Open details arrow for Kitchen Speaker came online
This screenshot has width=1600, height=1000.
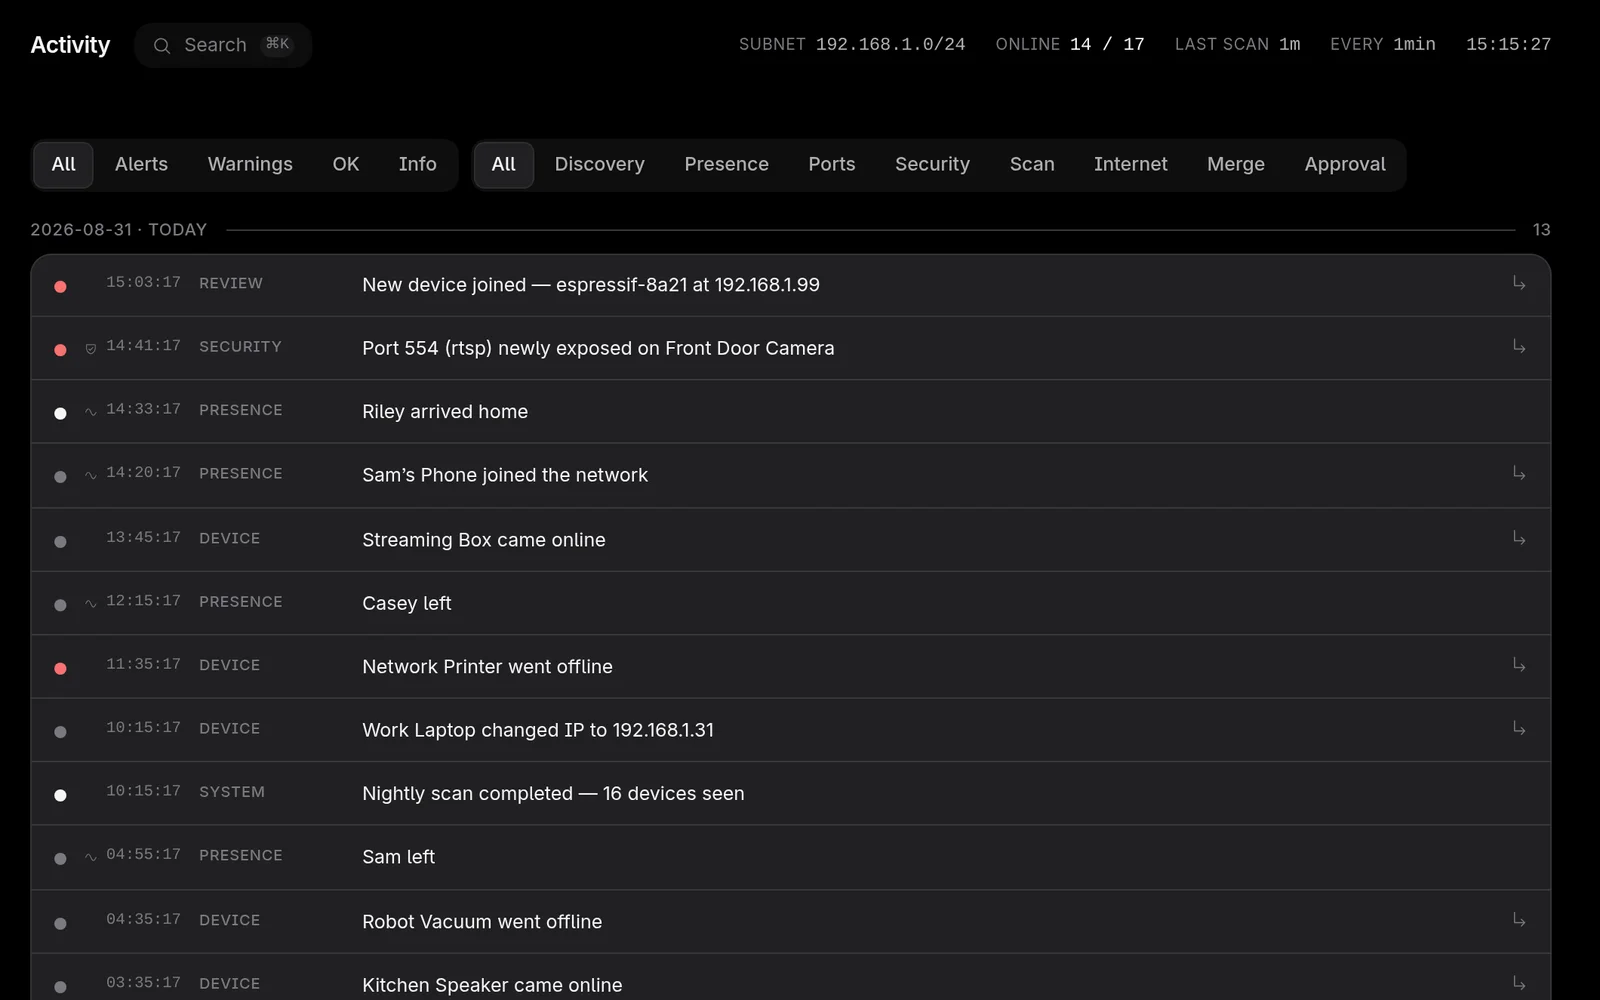(x=1519, y=984)
